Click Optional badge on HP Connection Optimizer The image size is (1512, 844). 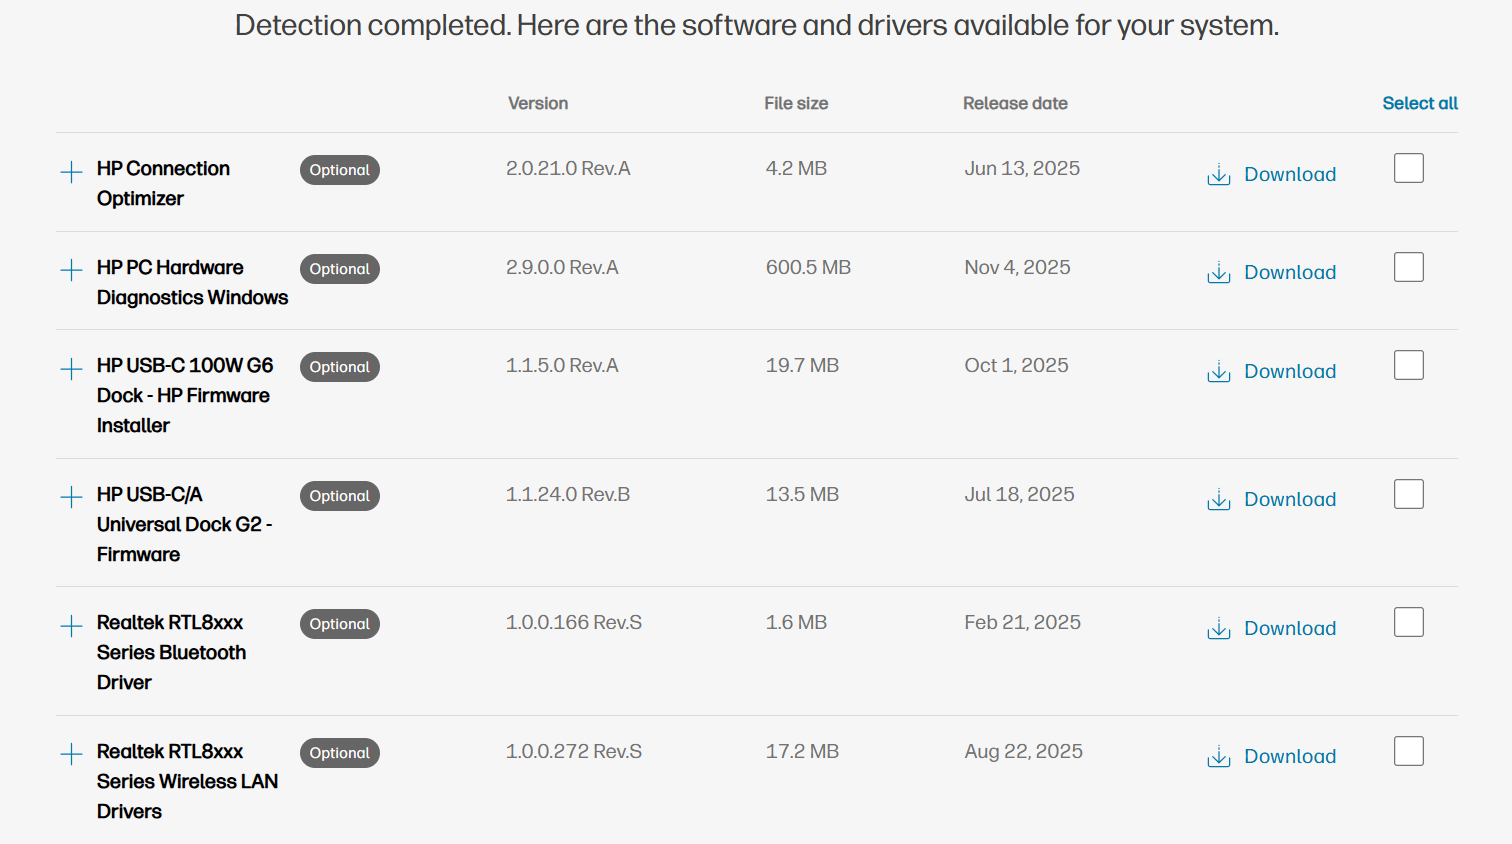[340, 170]
